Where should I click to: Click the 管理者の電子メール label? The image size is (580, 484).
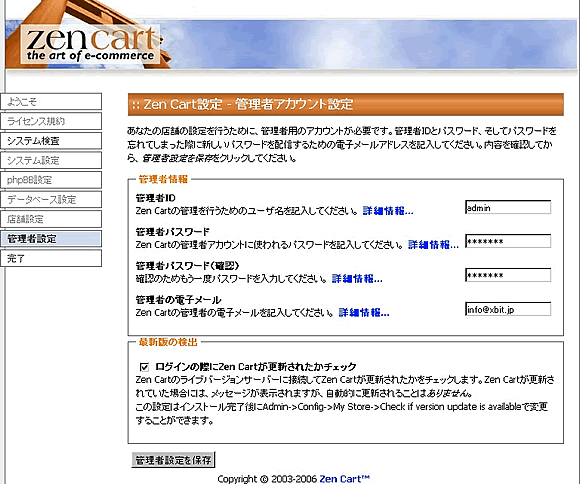178,300
